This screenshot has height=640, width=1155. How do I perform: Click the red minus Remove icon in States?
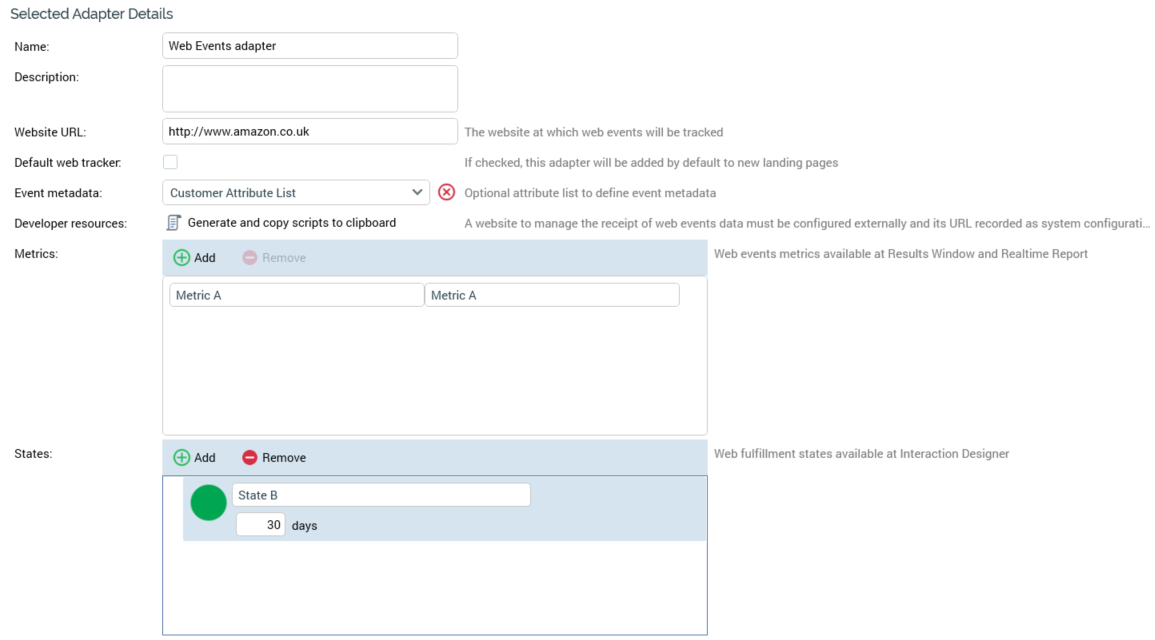pos(250,458)
